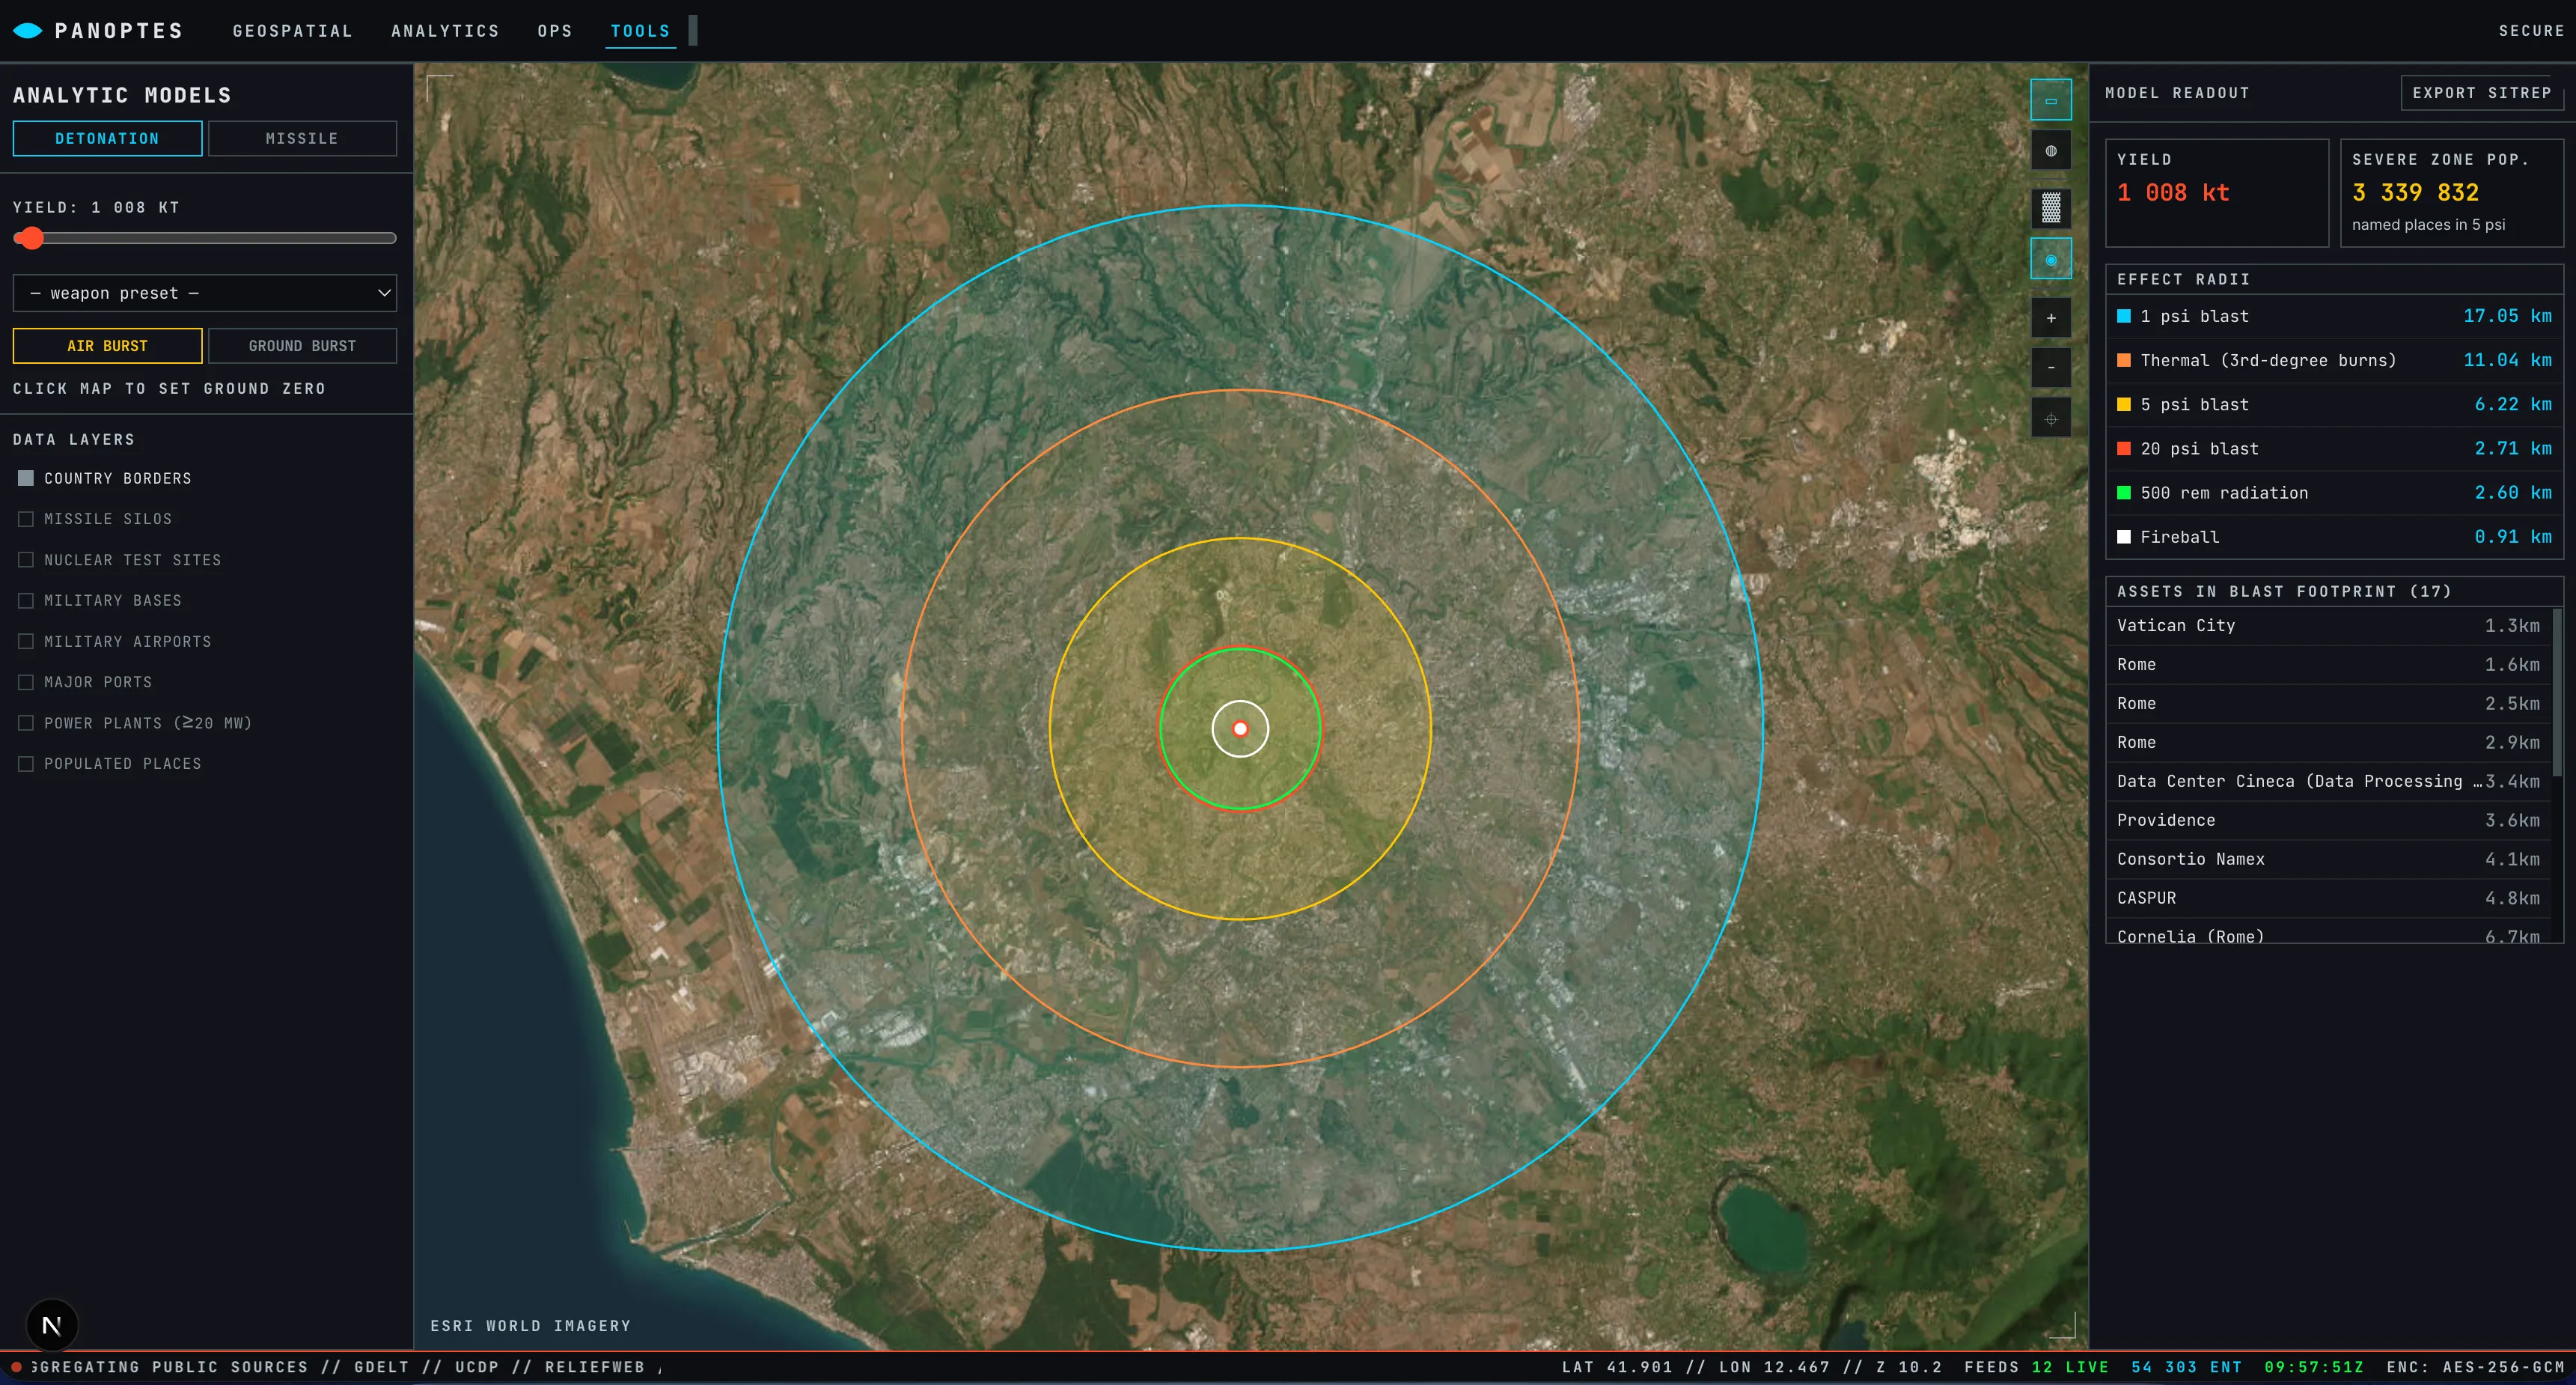Click the ground zero marker on the map

[1240, 729]
